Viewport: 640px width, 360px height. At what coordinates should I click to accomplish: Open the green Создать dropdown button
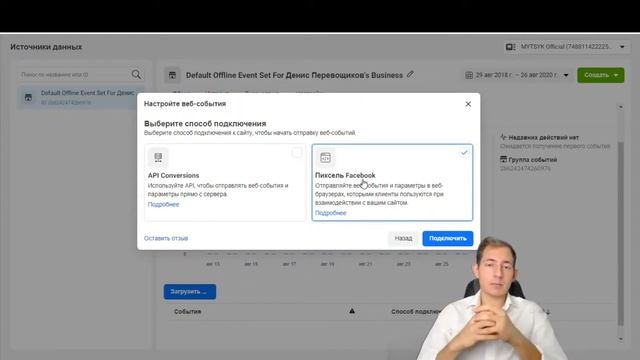coord(600,75)
